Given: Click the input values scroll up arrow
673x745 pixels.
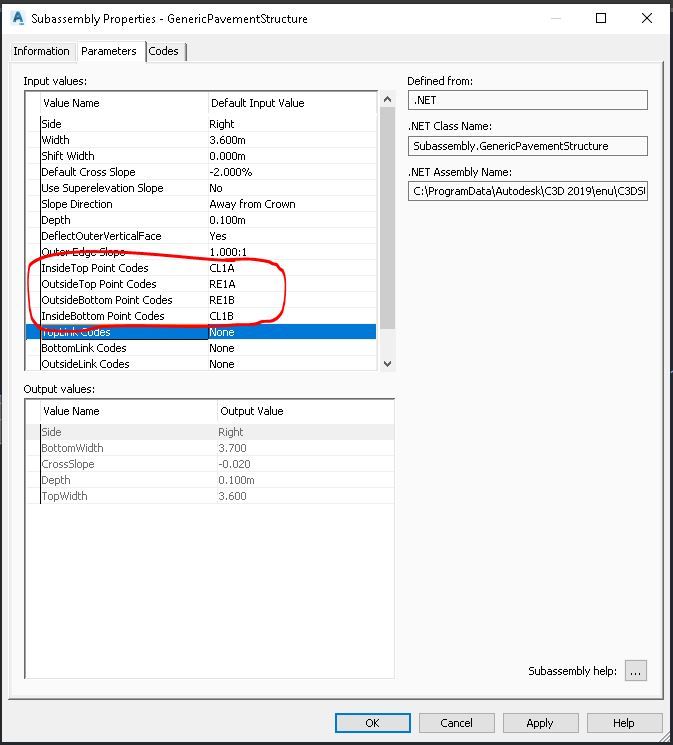Looking at the screenshot, I should pos(387,99).
